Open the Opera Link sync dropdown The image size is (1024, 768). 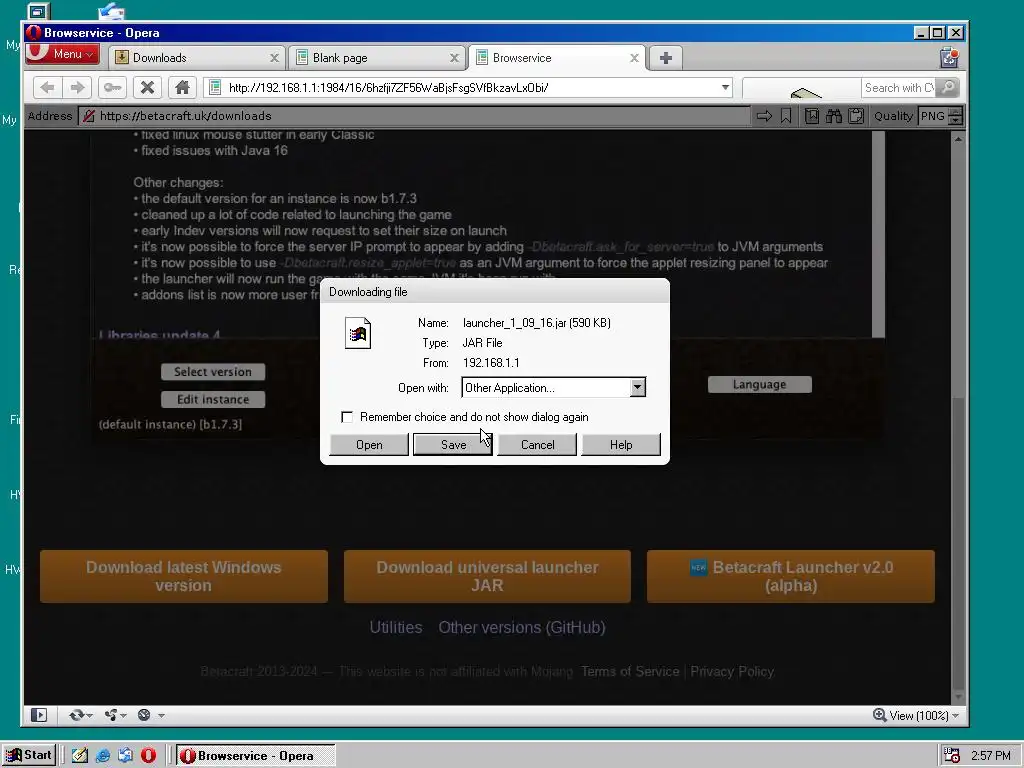click(80, 715)
